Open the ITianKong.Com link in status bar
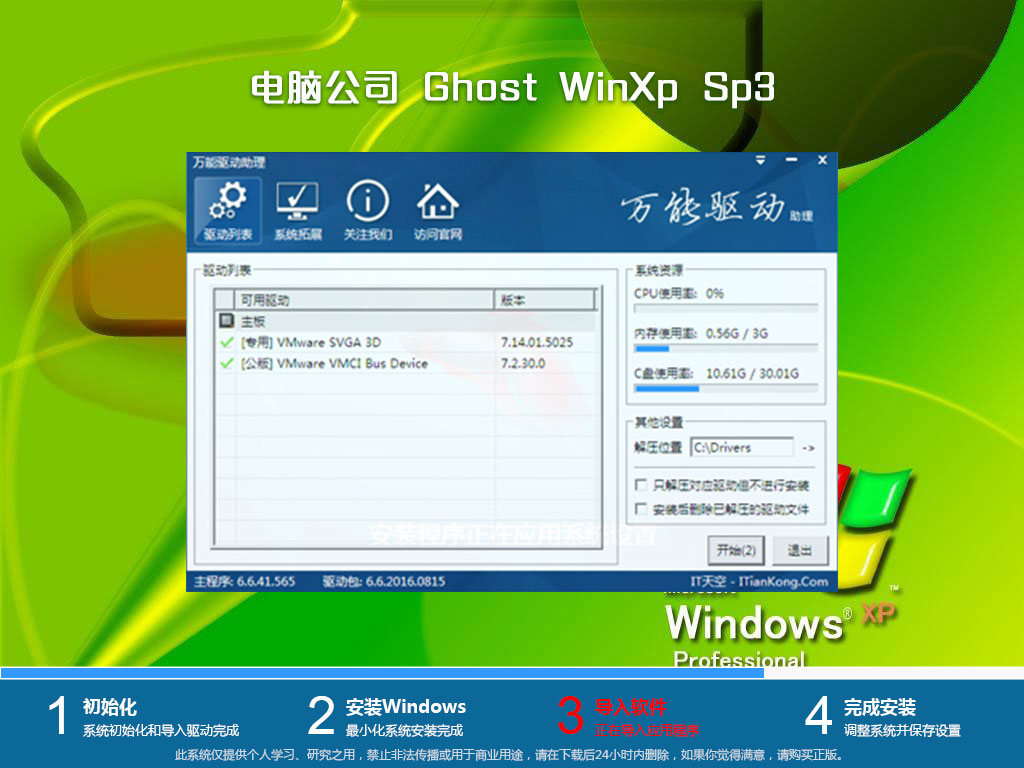 click(760, 581)
